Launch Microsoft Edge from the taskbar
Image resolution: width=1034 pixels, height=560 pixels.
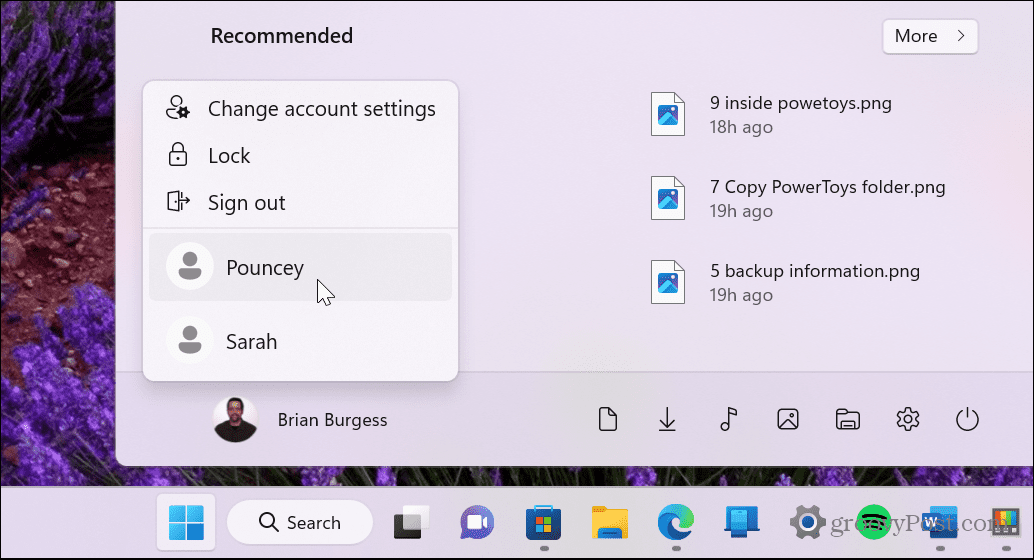pos(675,523)
